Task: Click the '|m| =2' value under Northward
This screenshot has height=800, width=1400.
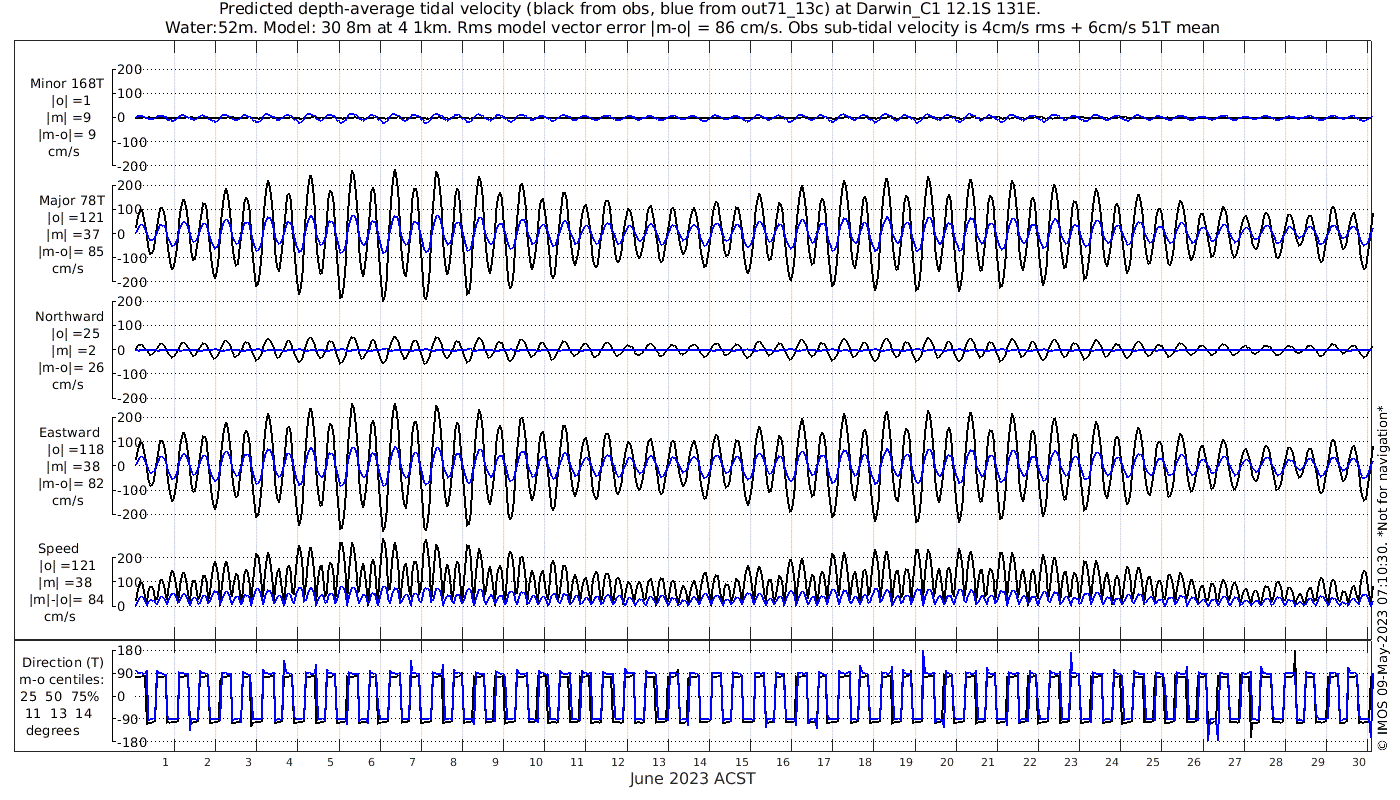Action: point(74,350)
